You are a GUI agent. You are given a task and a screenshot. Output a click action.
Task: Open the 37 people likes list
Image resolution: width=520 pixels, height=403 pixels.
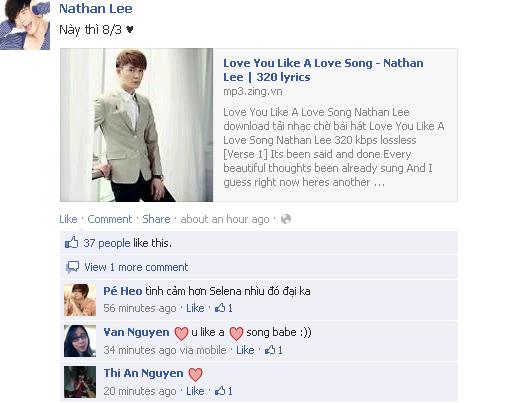107,243
